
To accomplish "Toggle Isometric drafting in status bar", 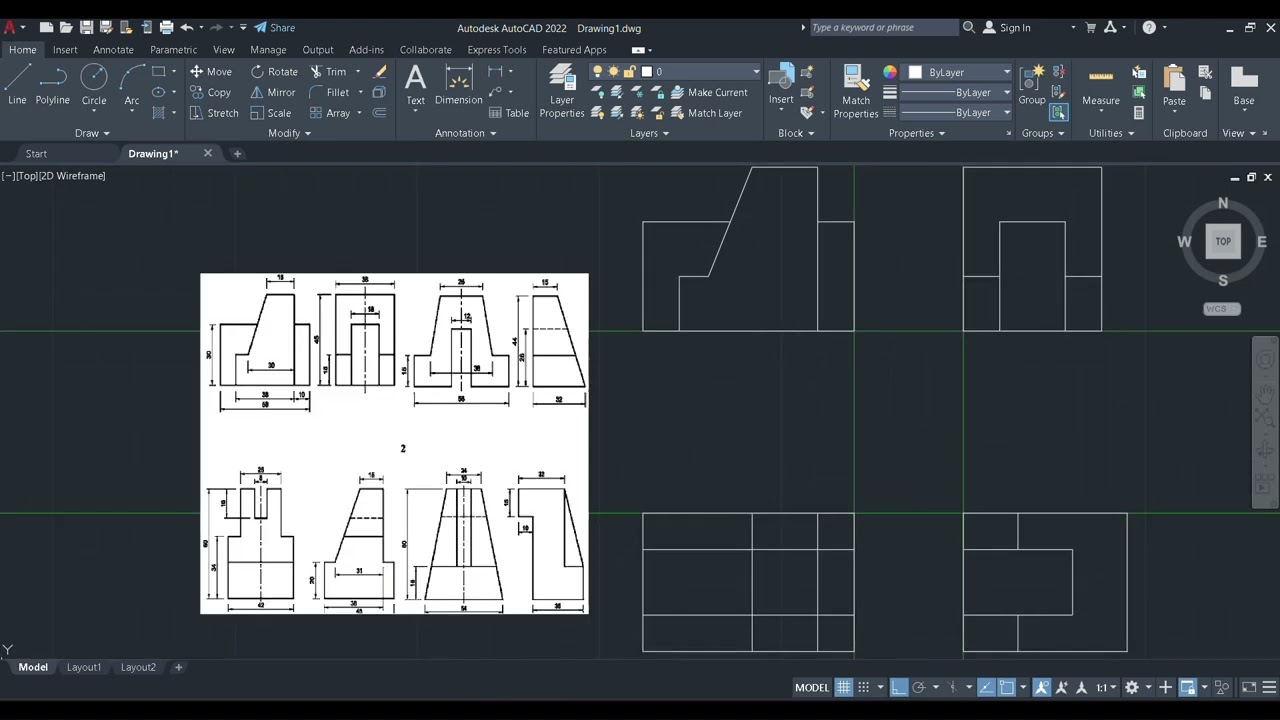I will tap(953, 687).
